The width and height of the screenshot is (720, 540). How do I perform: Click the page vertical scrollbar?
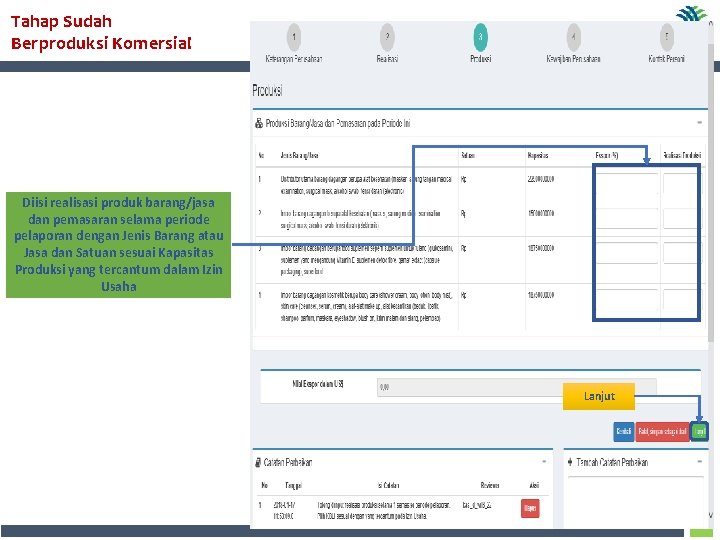[x=711, y=193]
